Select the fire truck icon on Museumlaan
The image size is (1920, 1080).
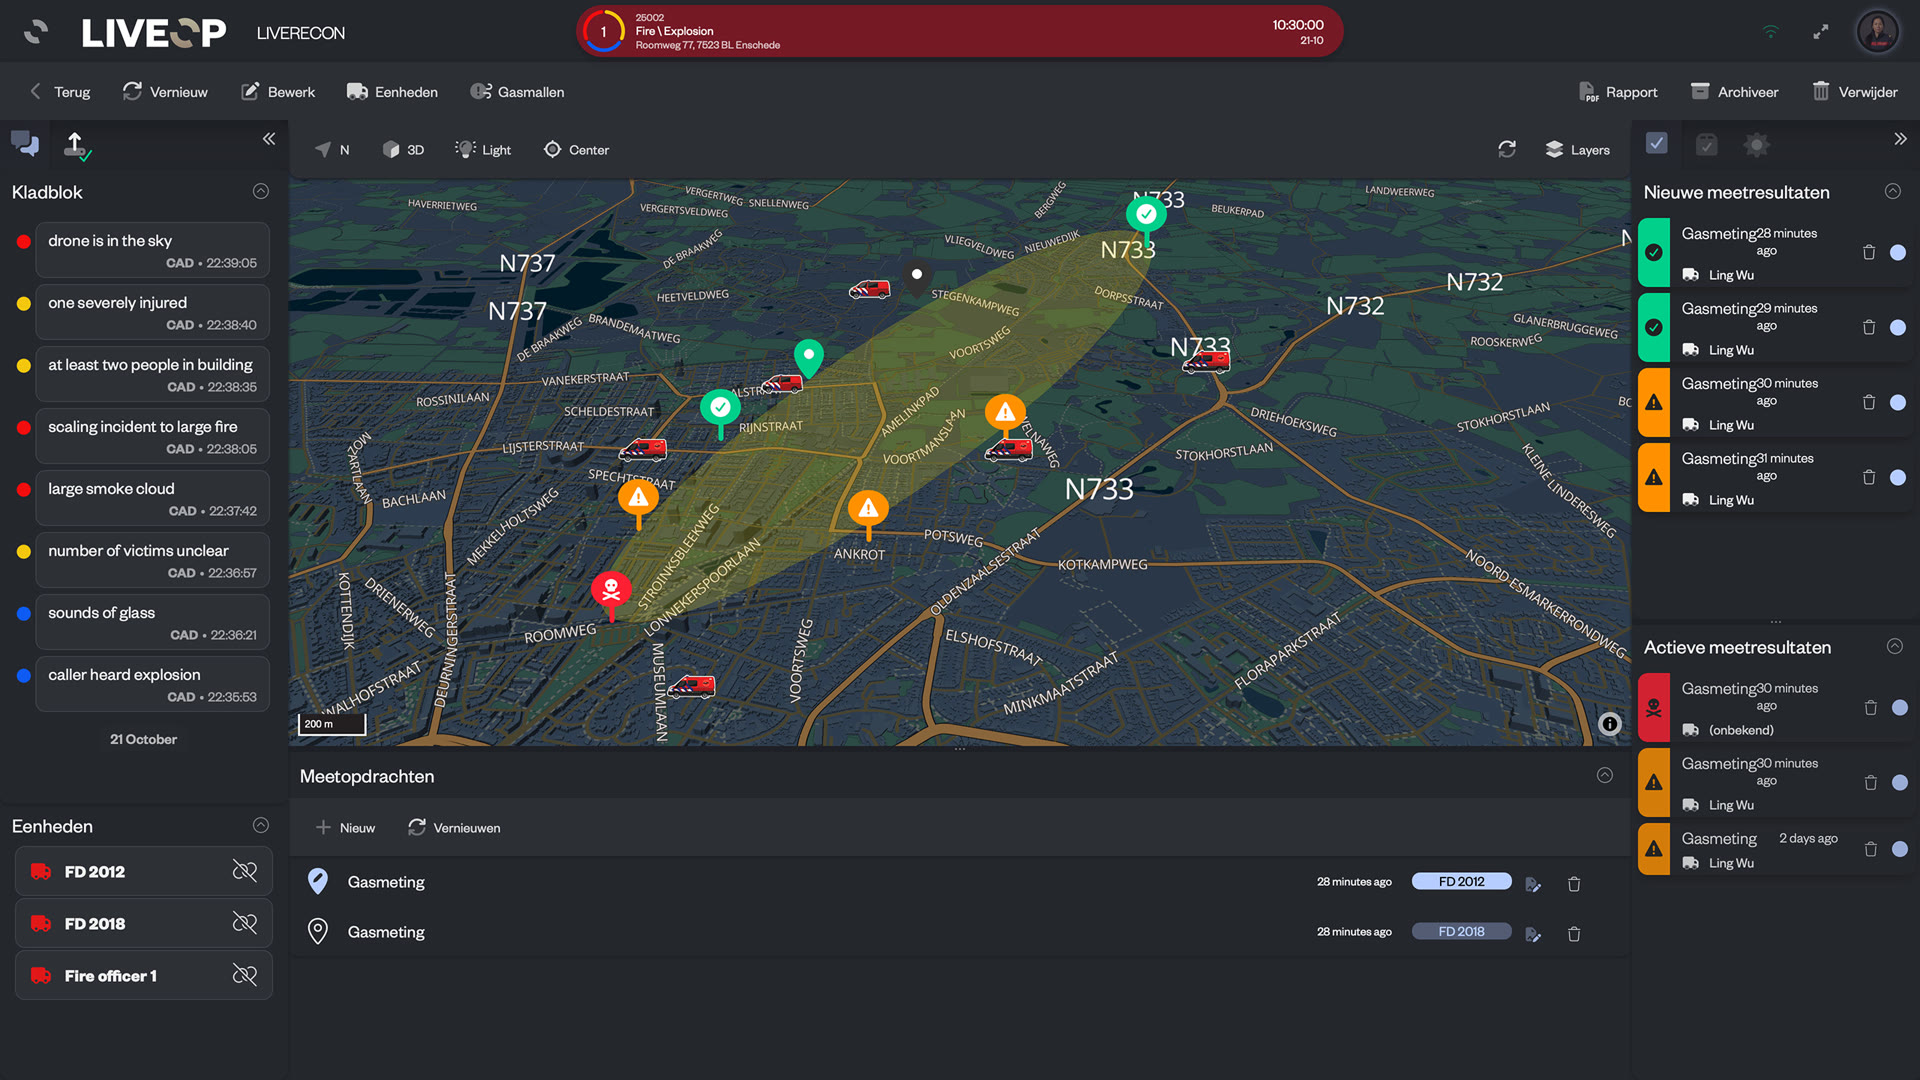[691, 686]
